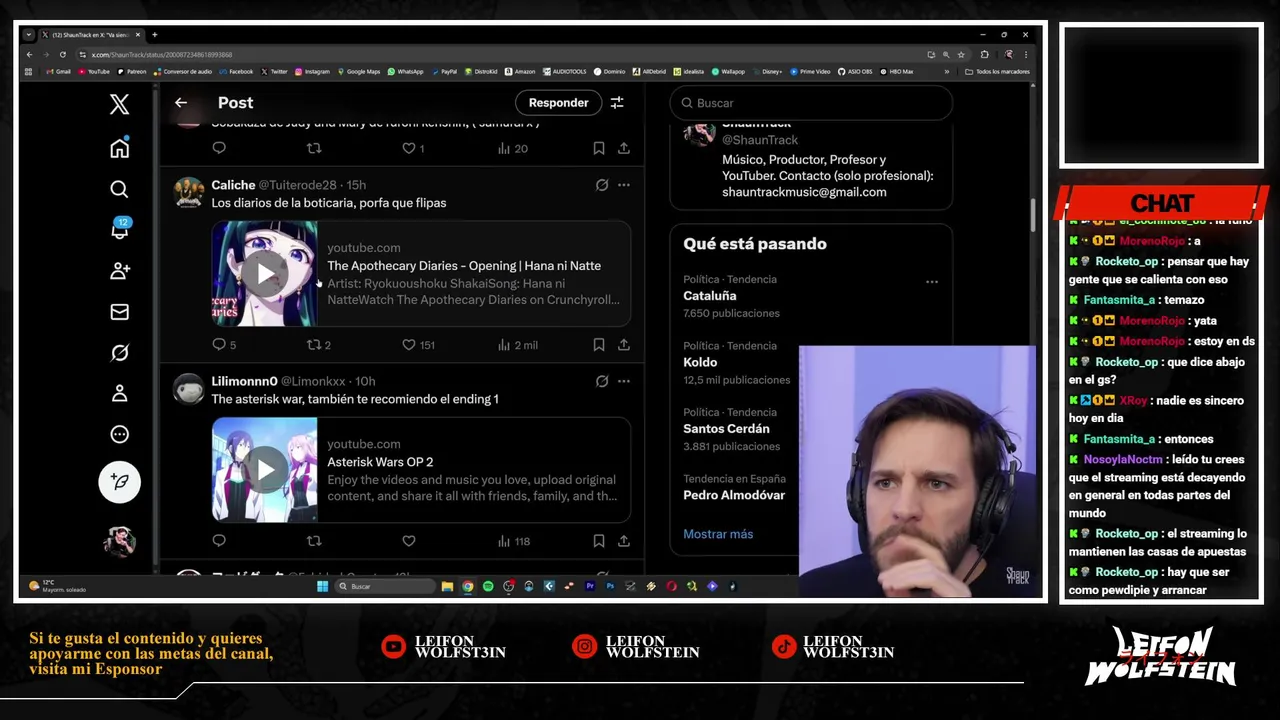Reply to Caliche's post
The image size is (1280, 720).
[219, 344]
